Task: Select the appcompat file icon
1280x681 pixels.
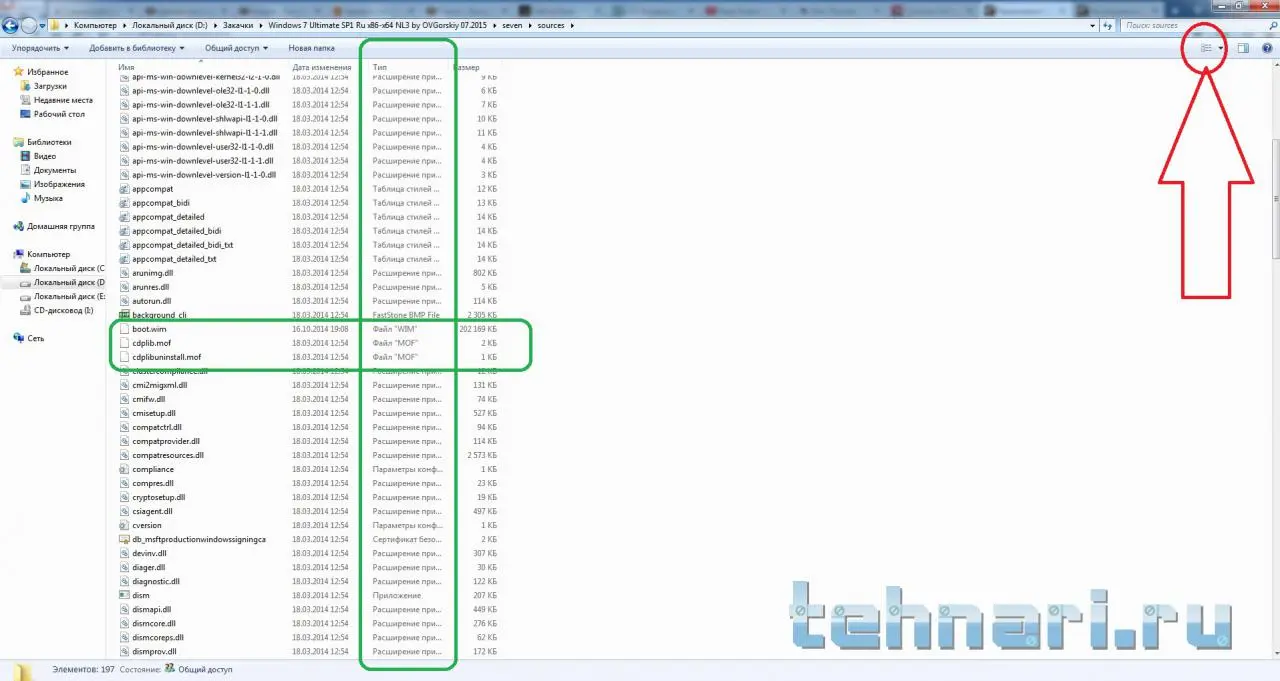Action: [x=124, y=189]
